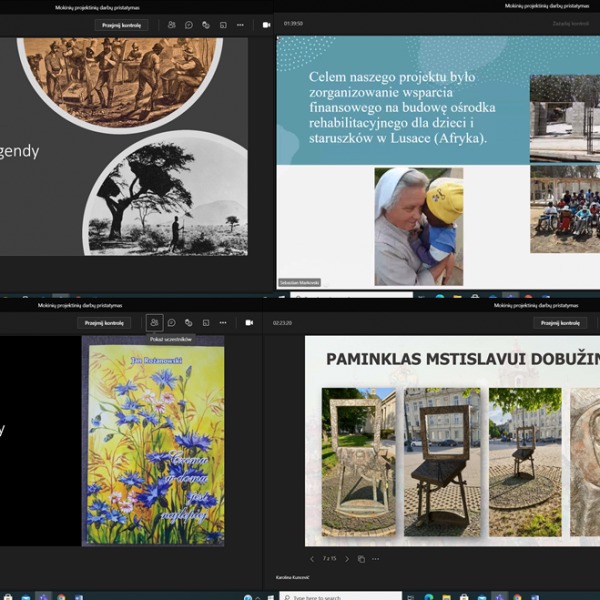Click meeting timer 02:23:20
600x600 pixels.
point(282,323)
